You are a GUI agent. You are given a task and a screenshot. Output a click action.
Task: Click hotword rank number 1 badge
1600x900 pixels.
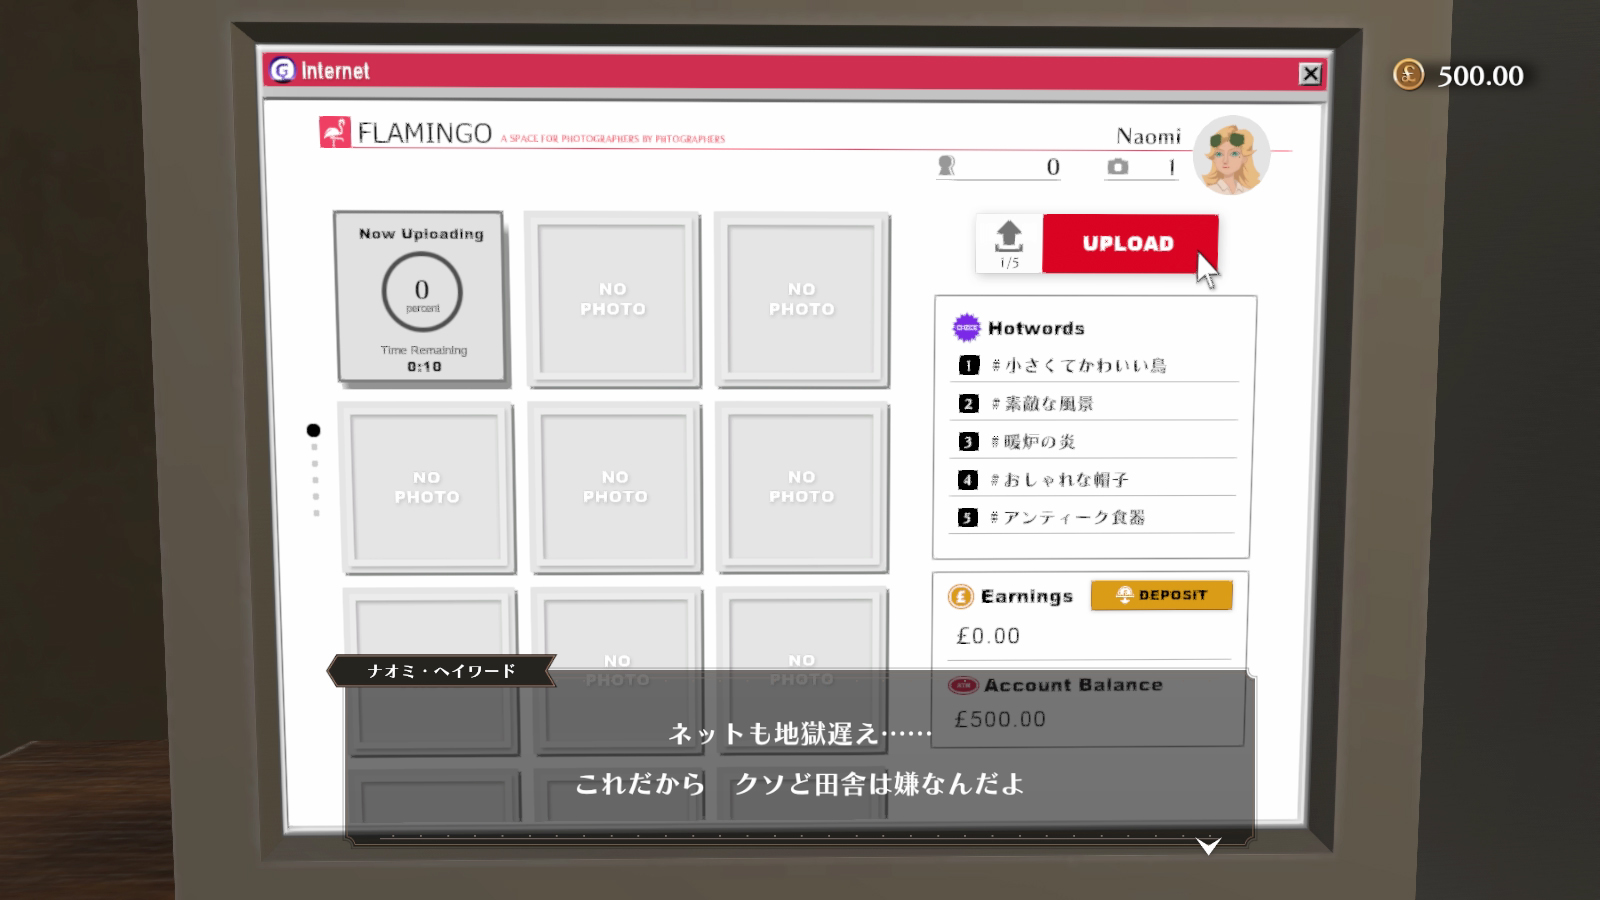pos(968,365)
